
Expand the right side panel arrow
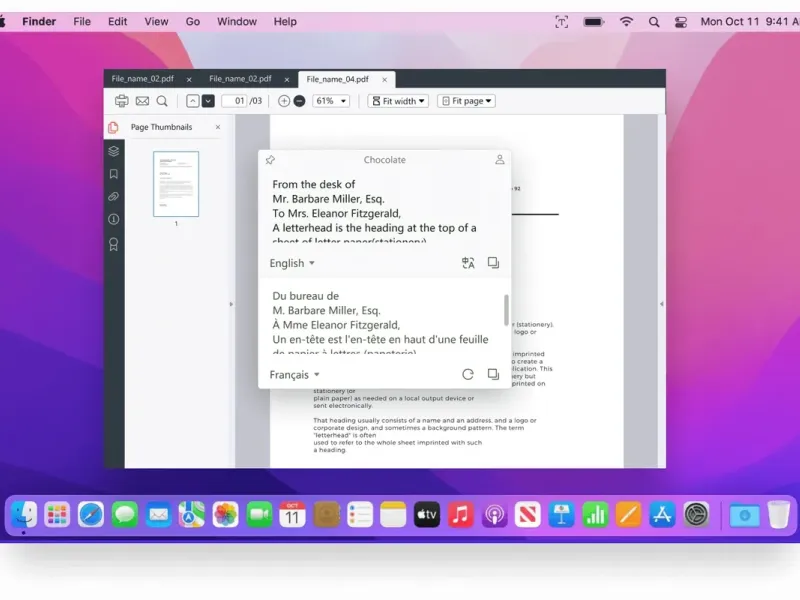(662, 304)
